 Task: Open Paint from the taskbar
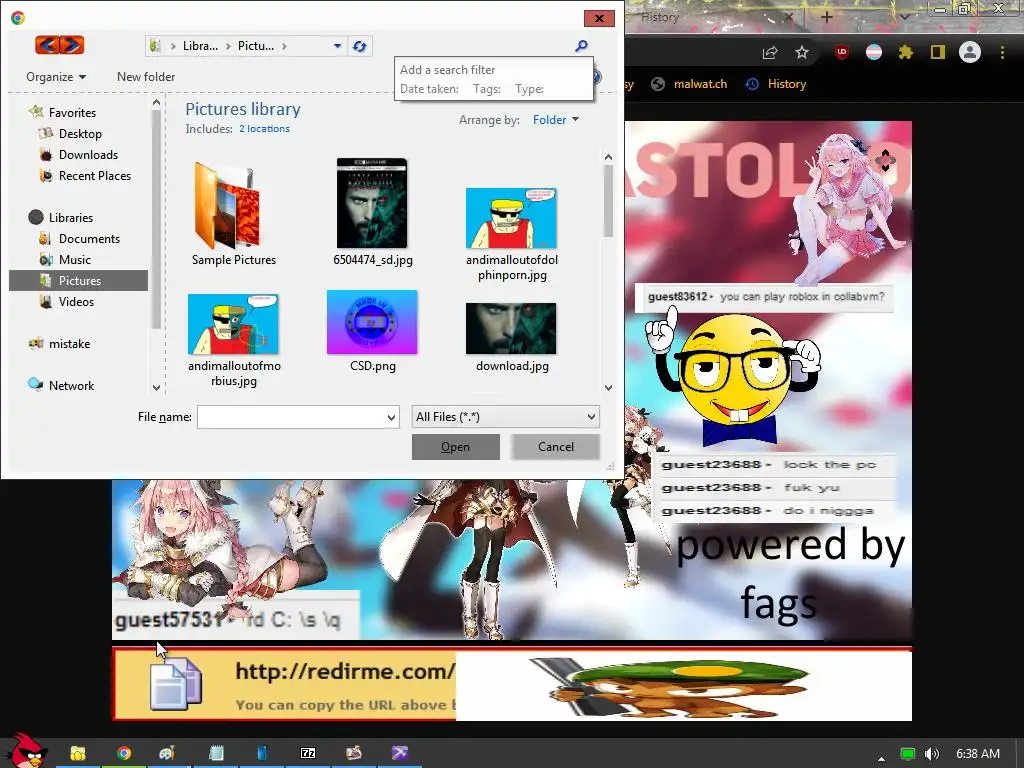(167, 753)
